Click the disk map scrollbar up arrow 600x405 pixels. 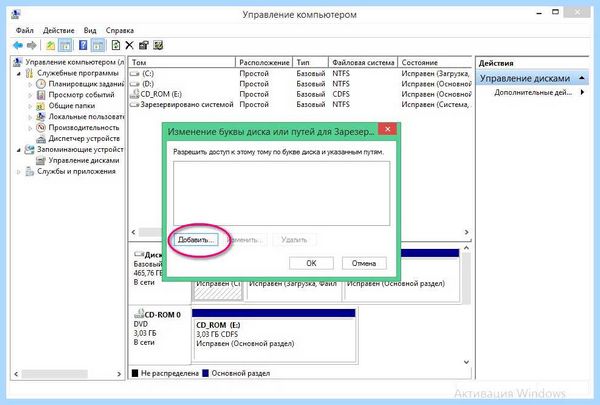click(466, 248)
